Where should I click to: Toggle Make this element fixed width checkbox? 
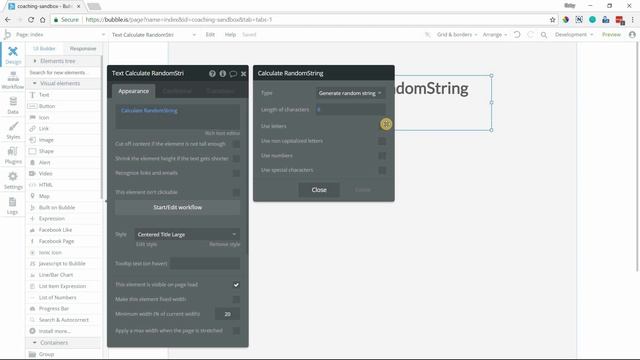pyautogui.click(x=236, y=300)
